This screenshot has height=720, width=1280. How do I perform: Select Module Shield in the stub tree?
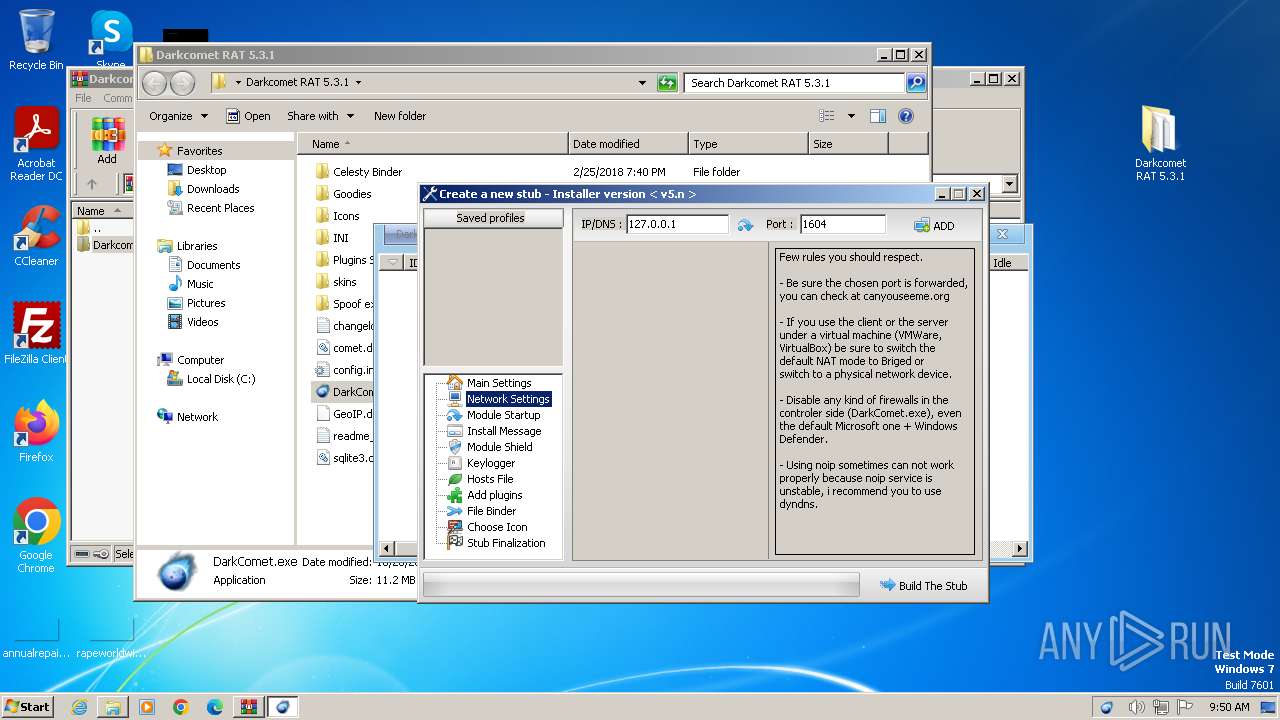(x=499, y=447)
